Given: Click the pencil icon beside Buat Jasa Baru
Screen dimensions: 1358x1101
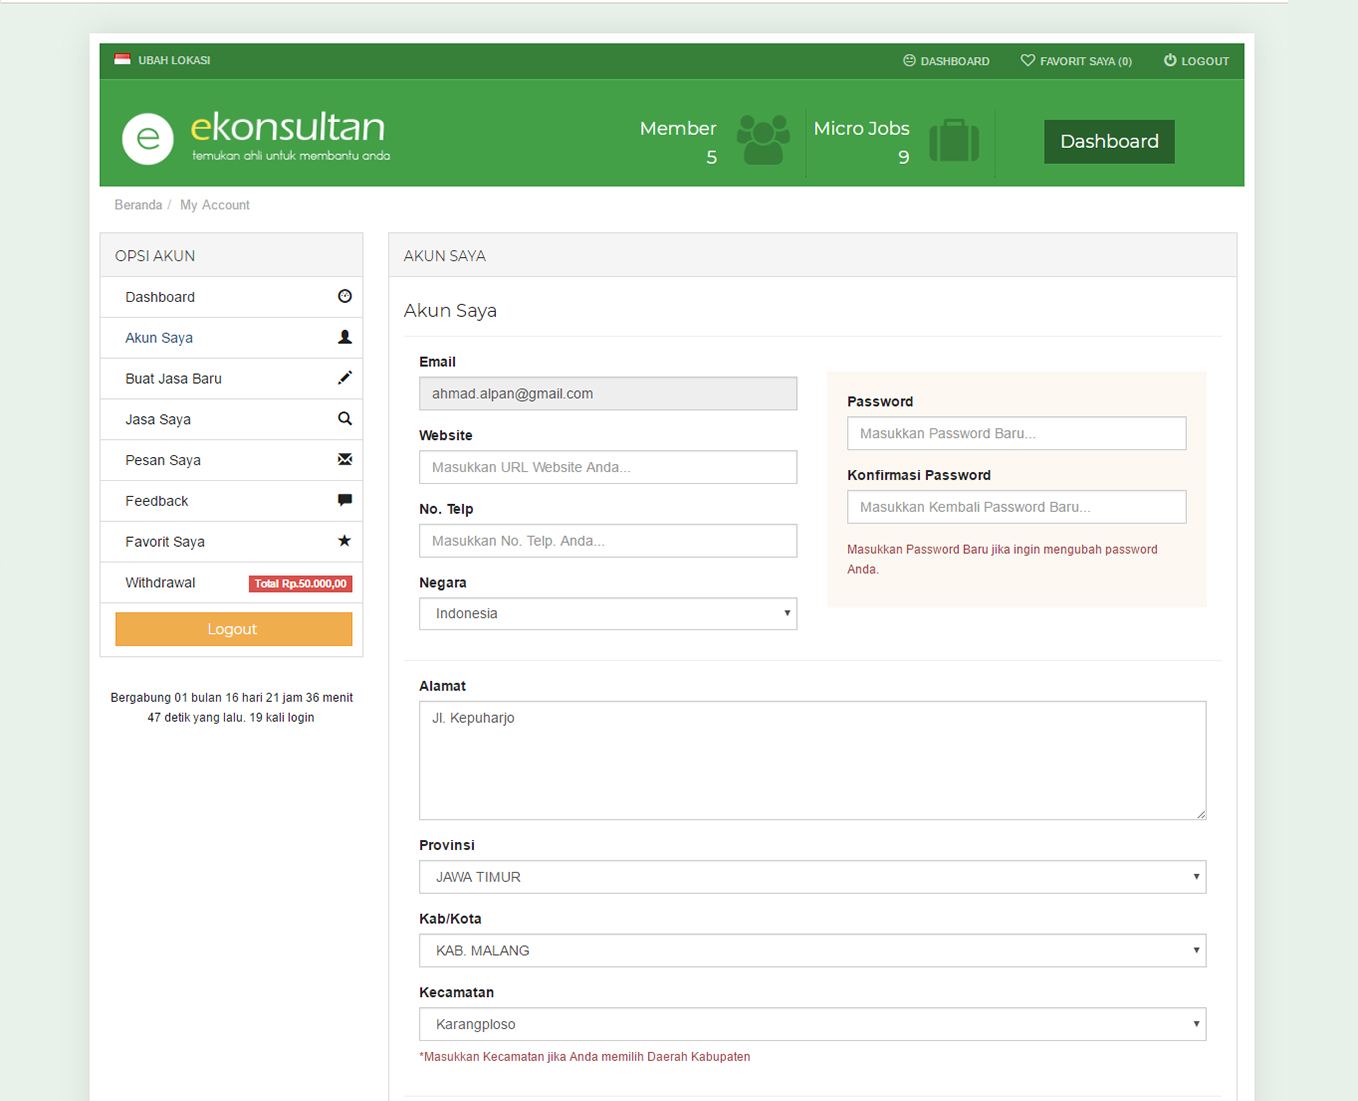Looking at the screenshot, I should (x=344, y=378).
